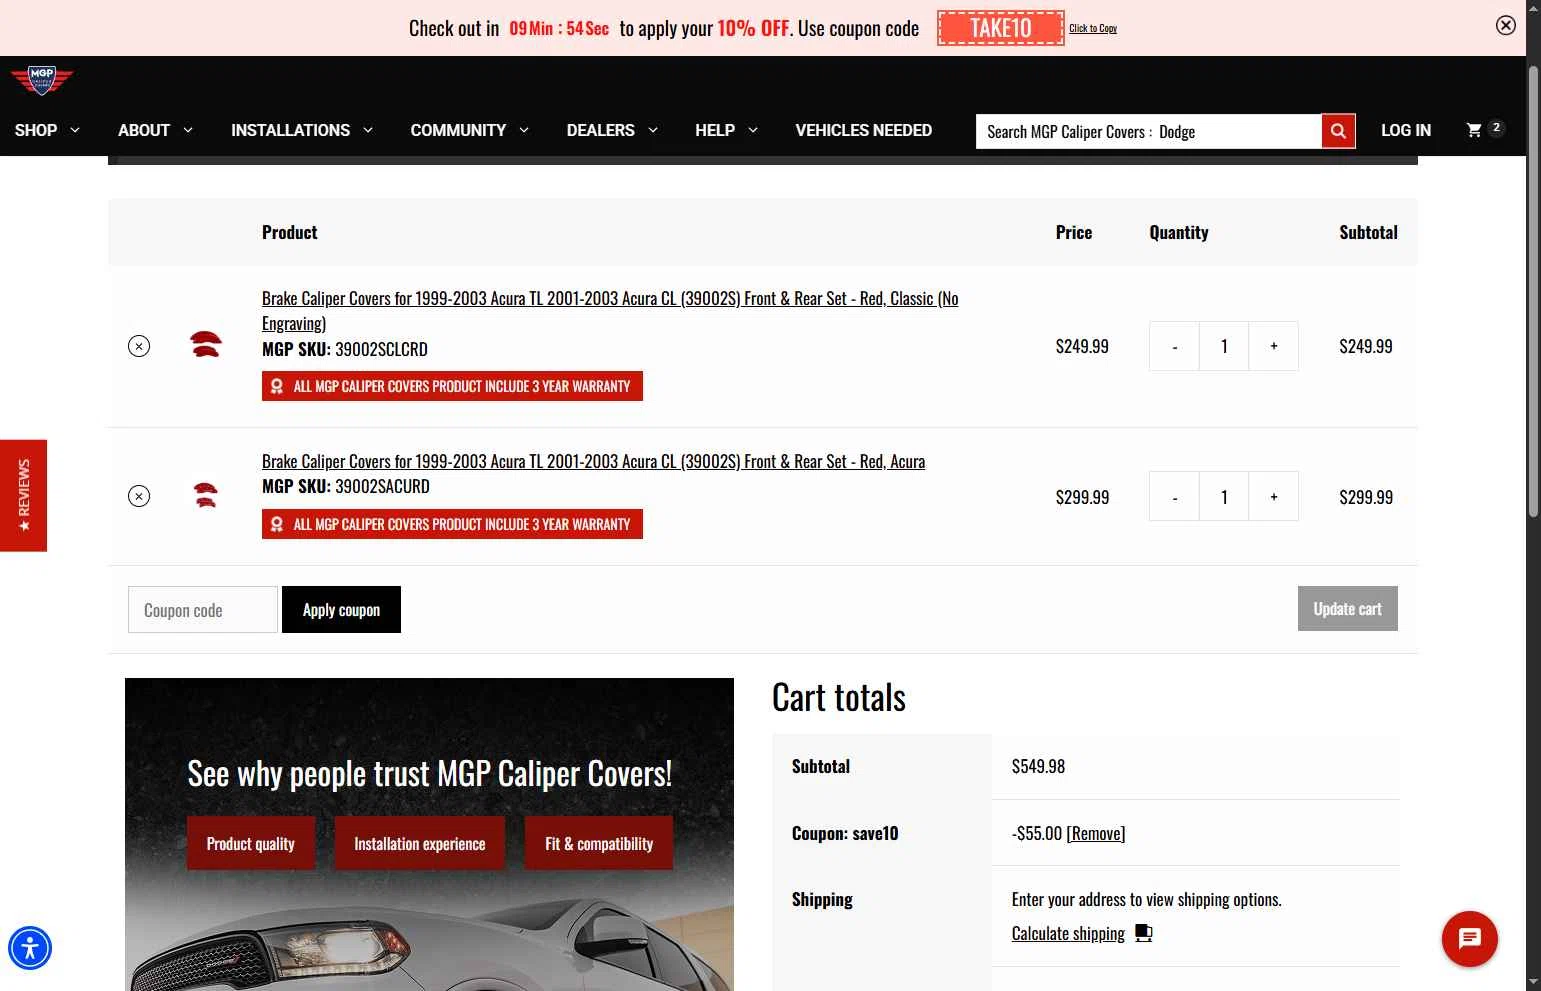
Task: Open thumbnail of Red Acura caliper covers
Action: [206, 495]
